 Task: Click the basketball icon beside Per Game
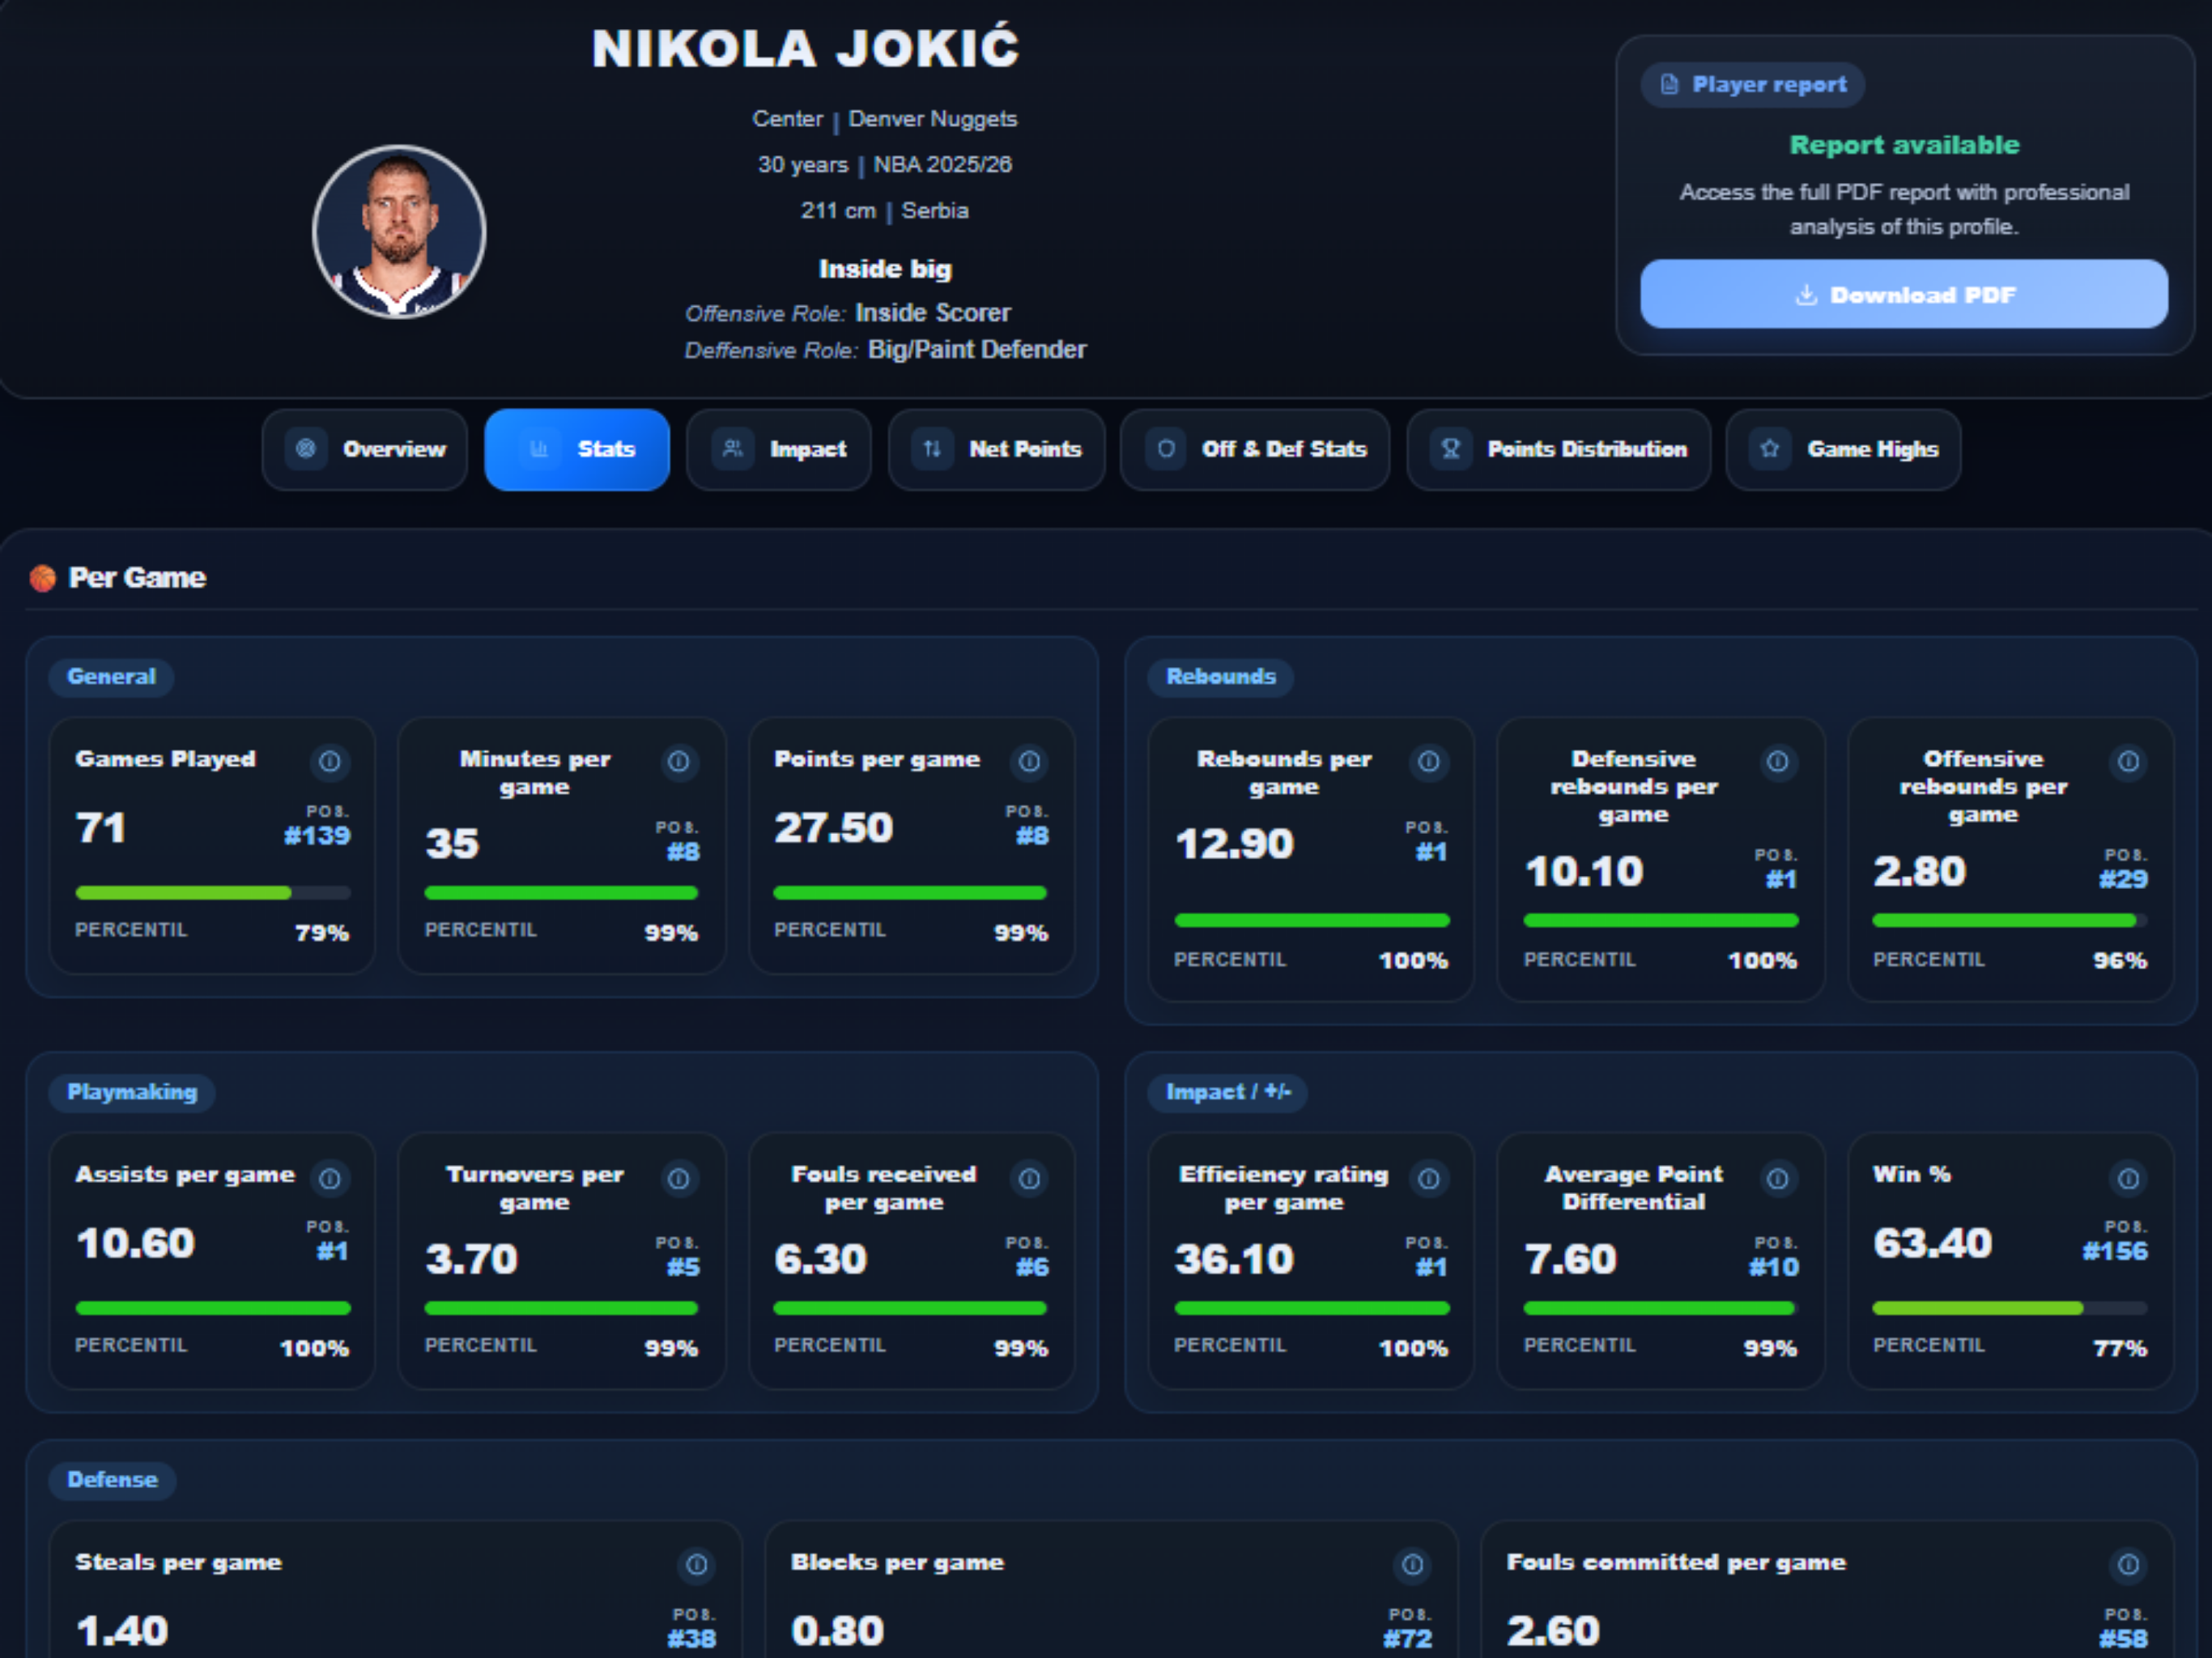[43, 578]
